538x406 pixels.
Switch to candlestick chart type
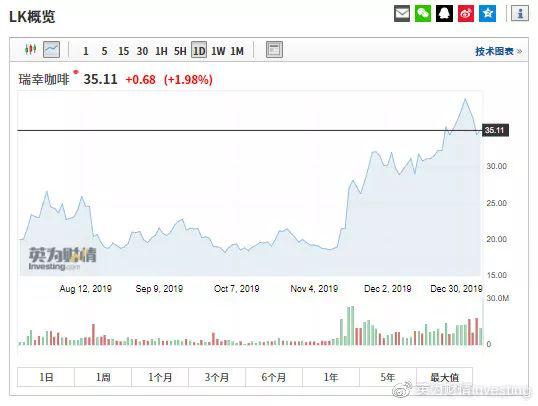(x=31, y=50)
